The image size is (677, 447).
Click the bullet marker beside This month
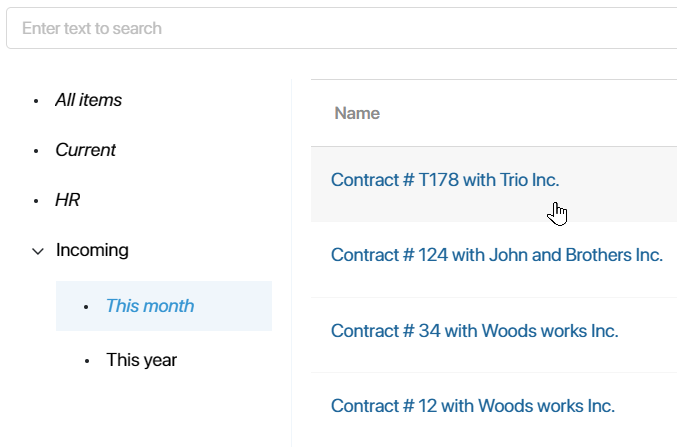tap(86, 307)
